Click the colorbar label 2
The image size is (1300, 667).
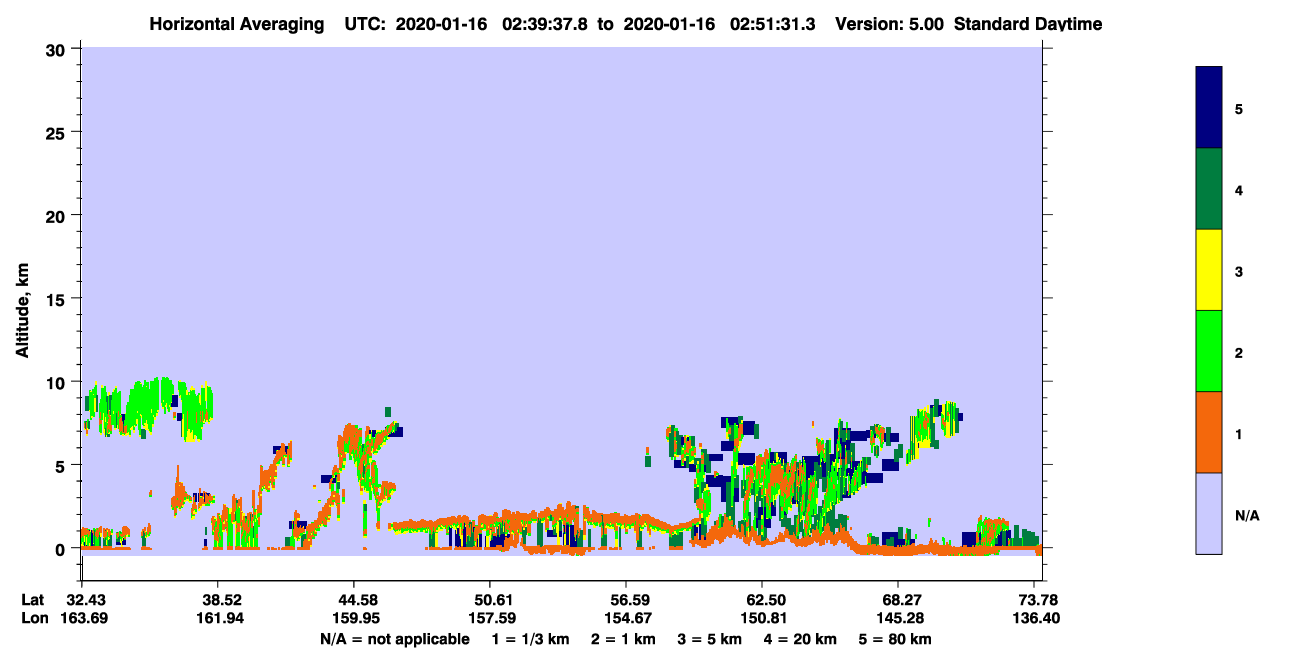pos(1239,352)
